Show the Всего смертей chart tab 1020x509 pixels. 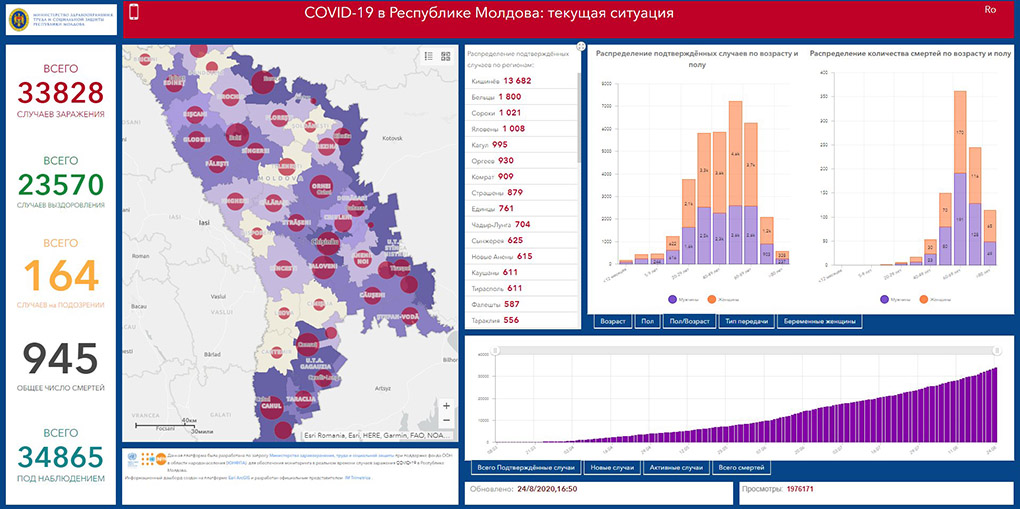tap(741, 468)
